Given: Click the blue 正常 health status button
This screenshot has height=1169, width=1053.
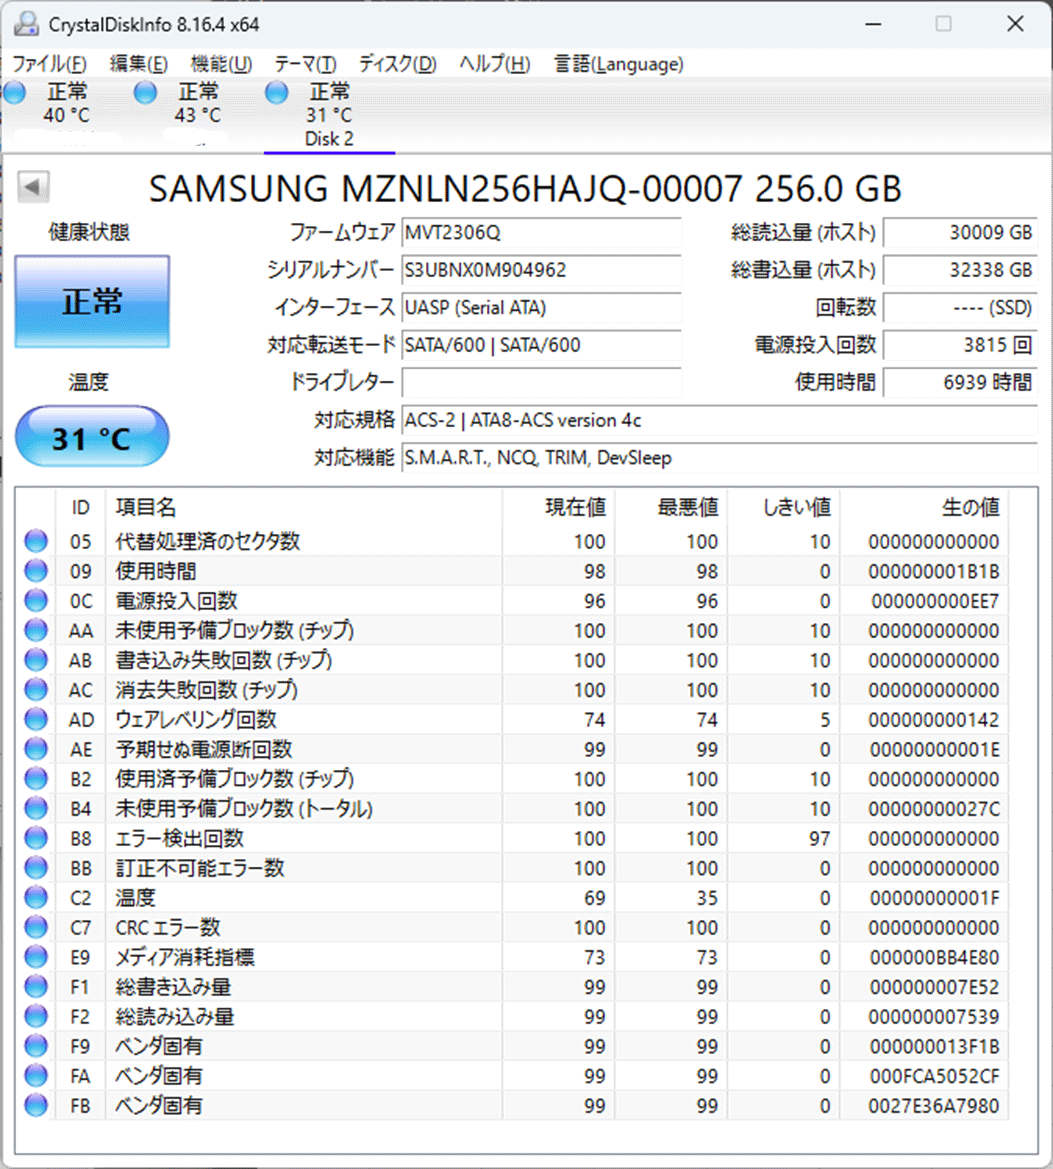Looking at the screenshot, I should (x=92, y=301).
